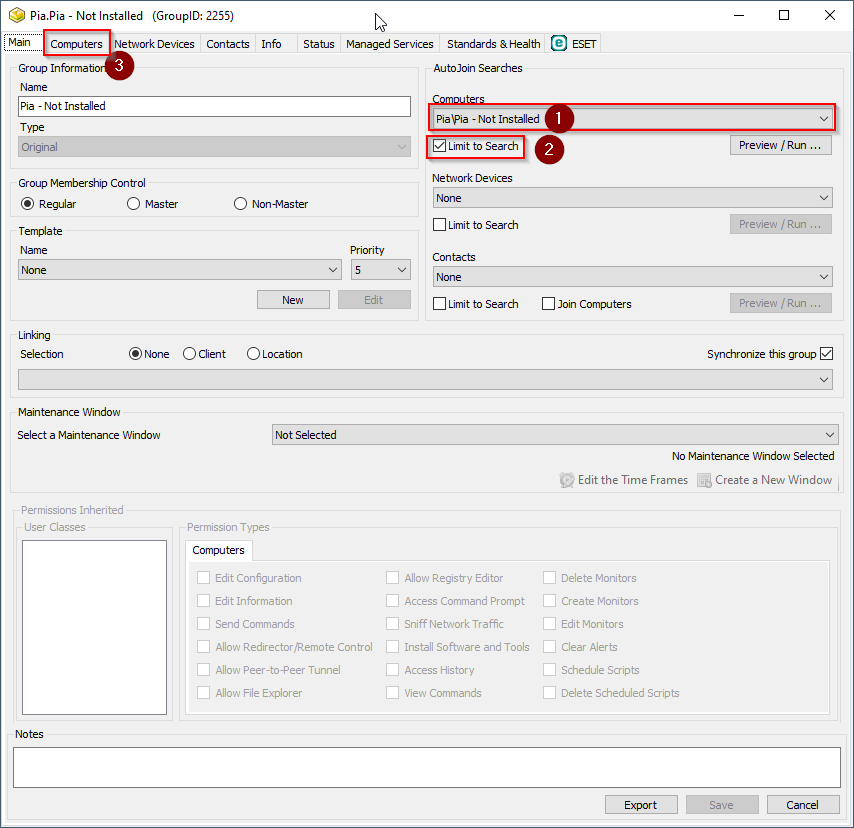This screenshot has height=828, width=854.
Task: Click the New template button
Action: (293, 300)
